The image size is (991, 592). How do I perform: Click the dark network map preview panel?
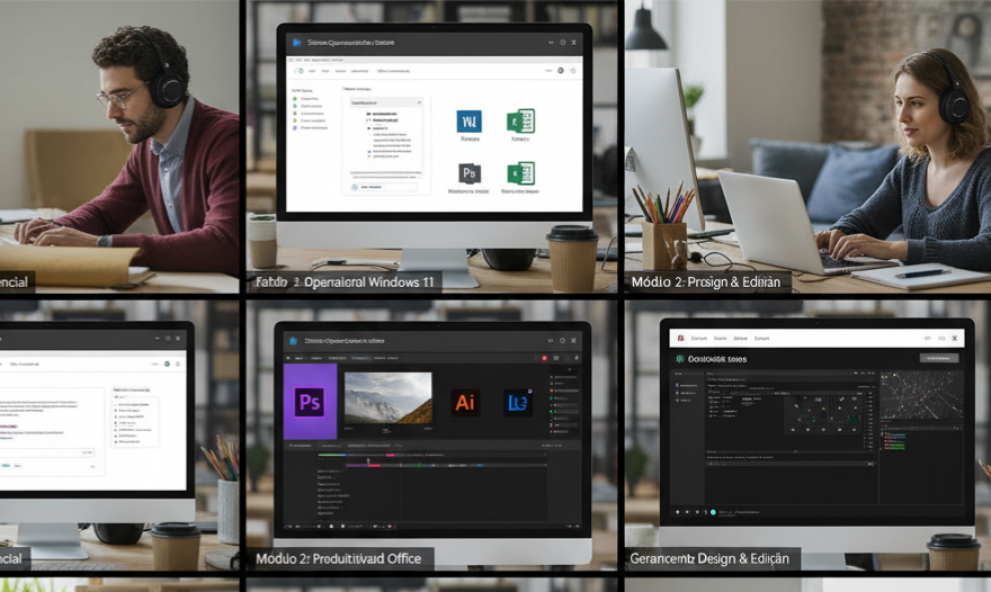point(921,396)
